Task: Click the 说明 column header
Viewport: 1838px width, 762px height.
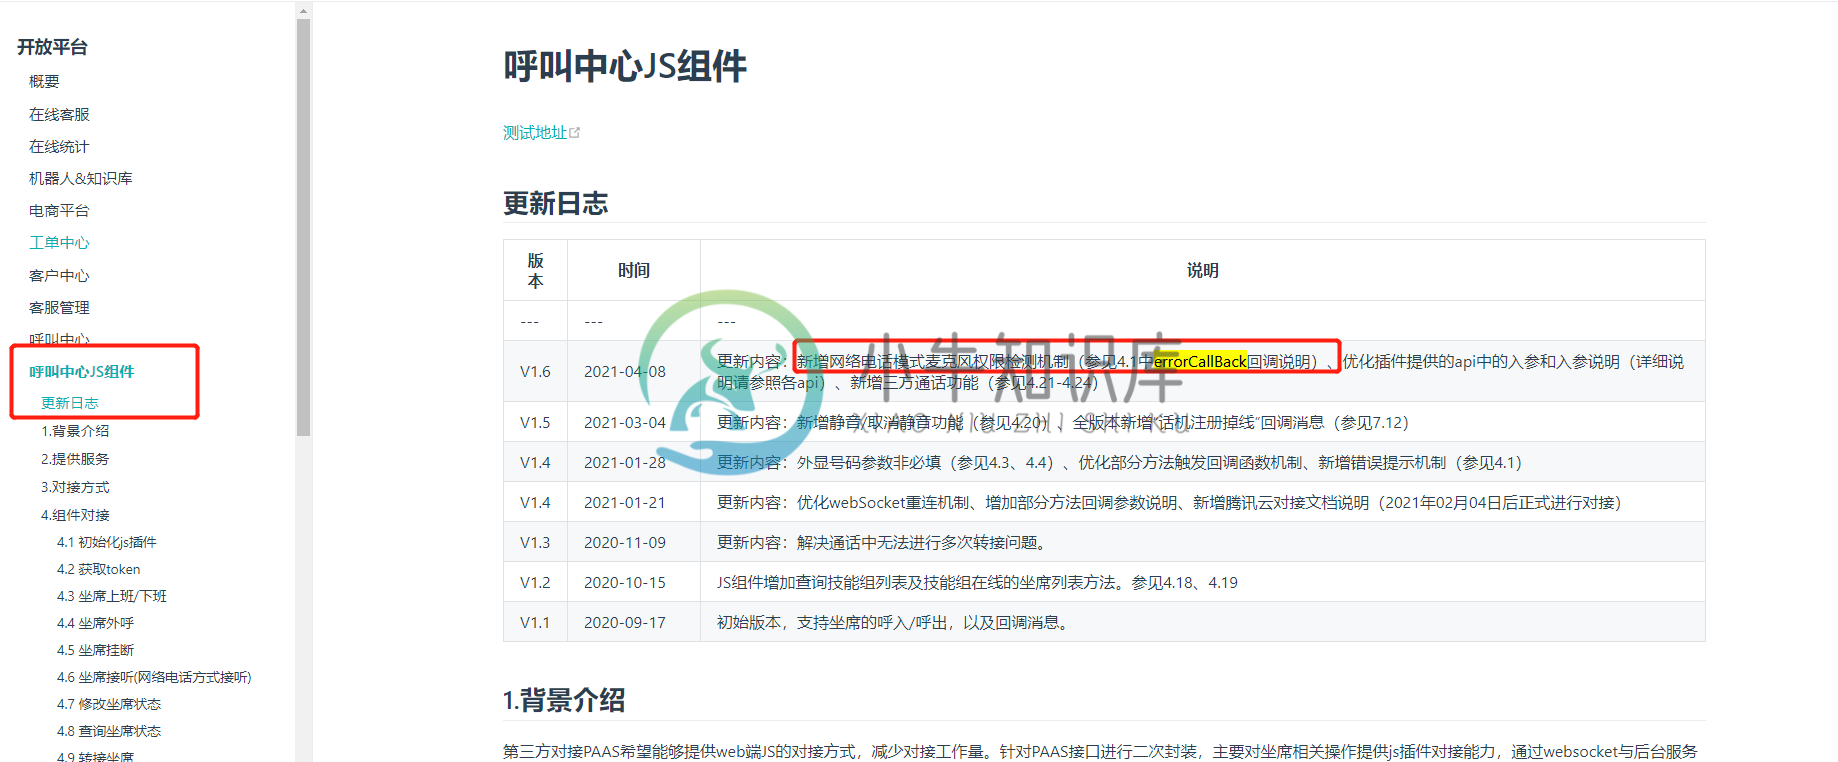Action: 1203,270
